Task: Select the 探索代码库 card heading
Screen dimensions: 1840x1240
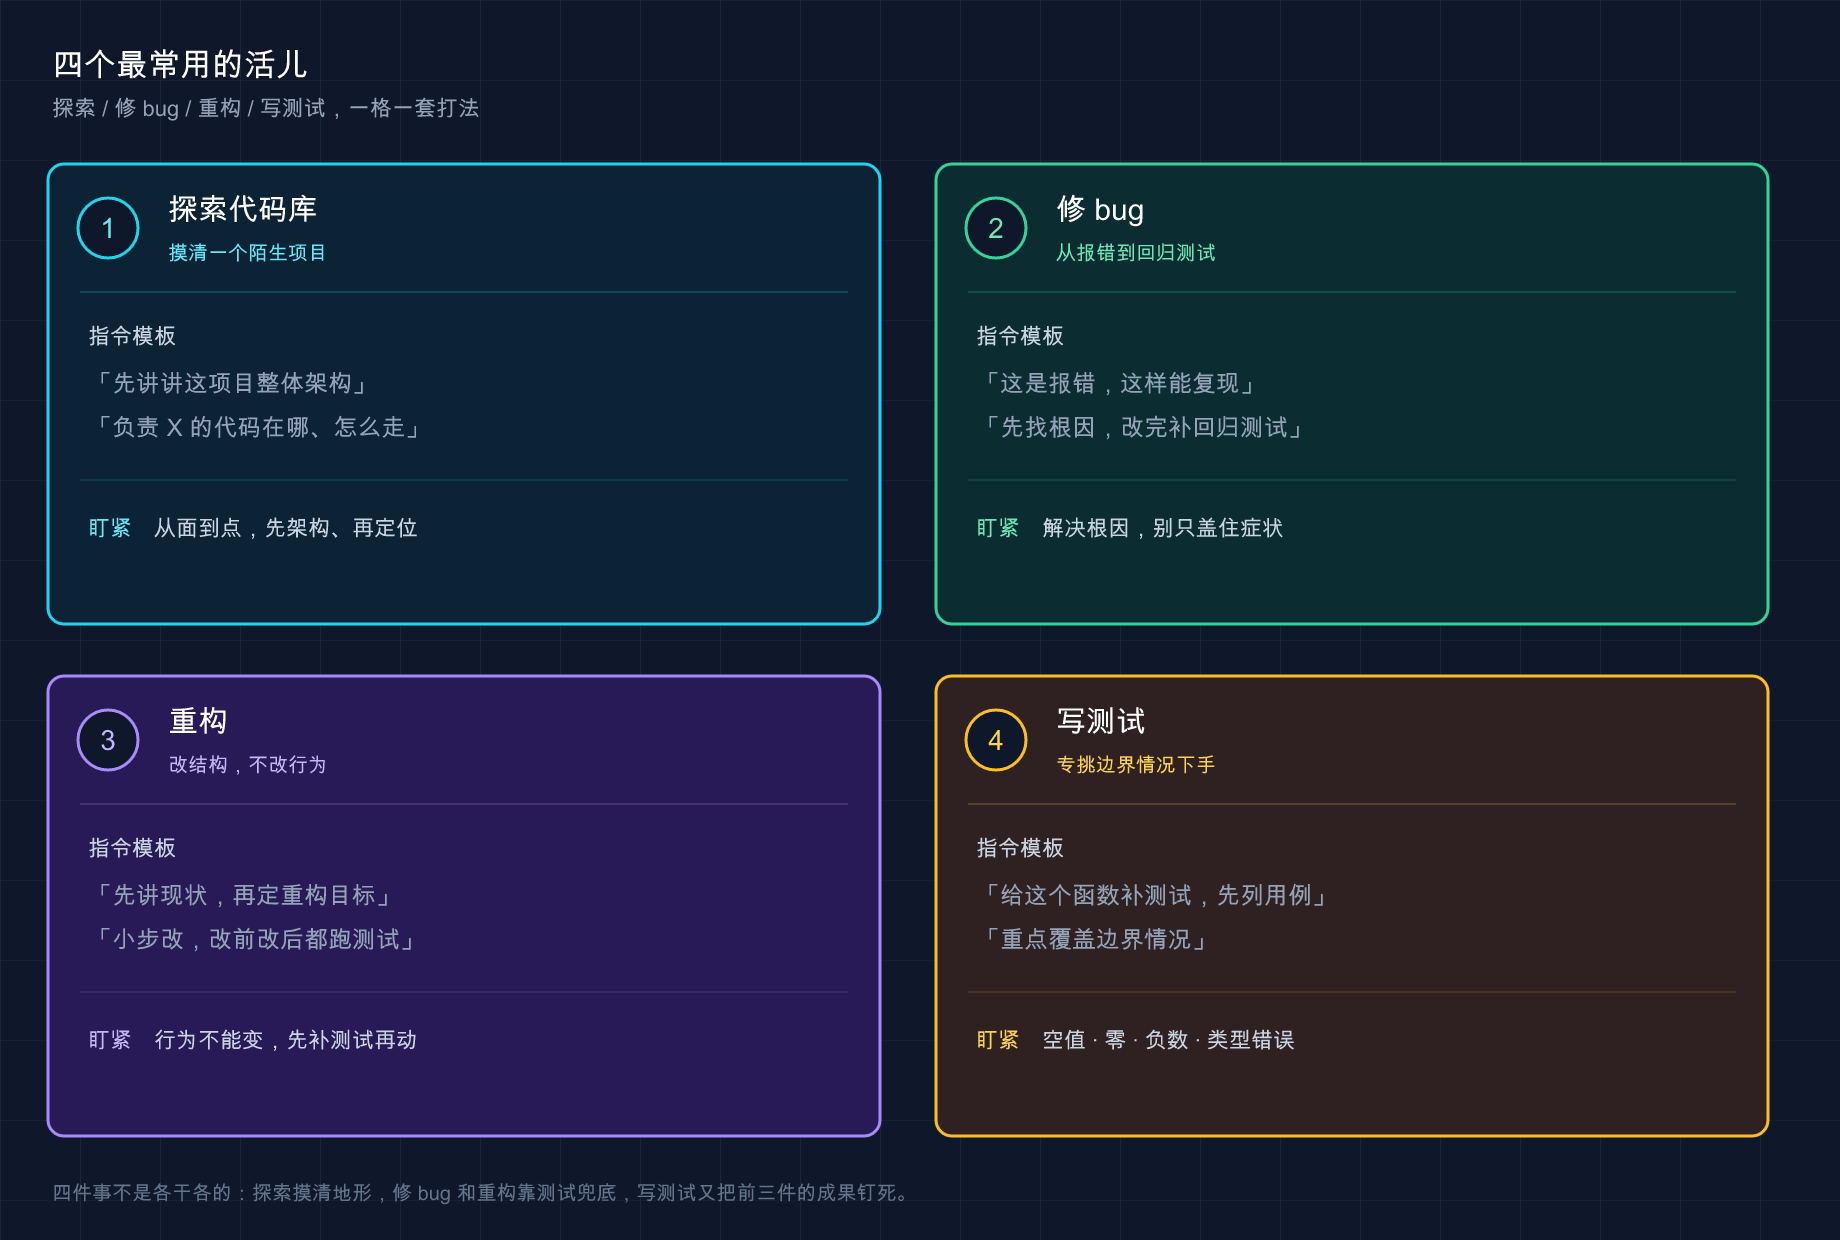Action: [x=243, y=209]
